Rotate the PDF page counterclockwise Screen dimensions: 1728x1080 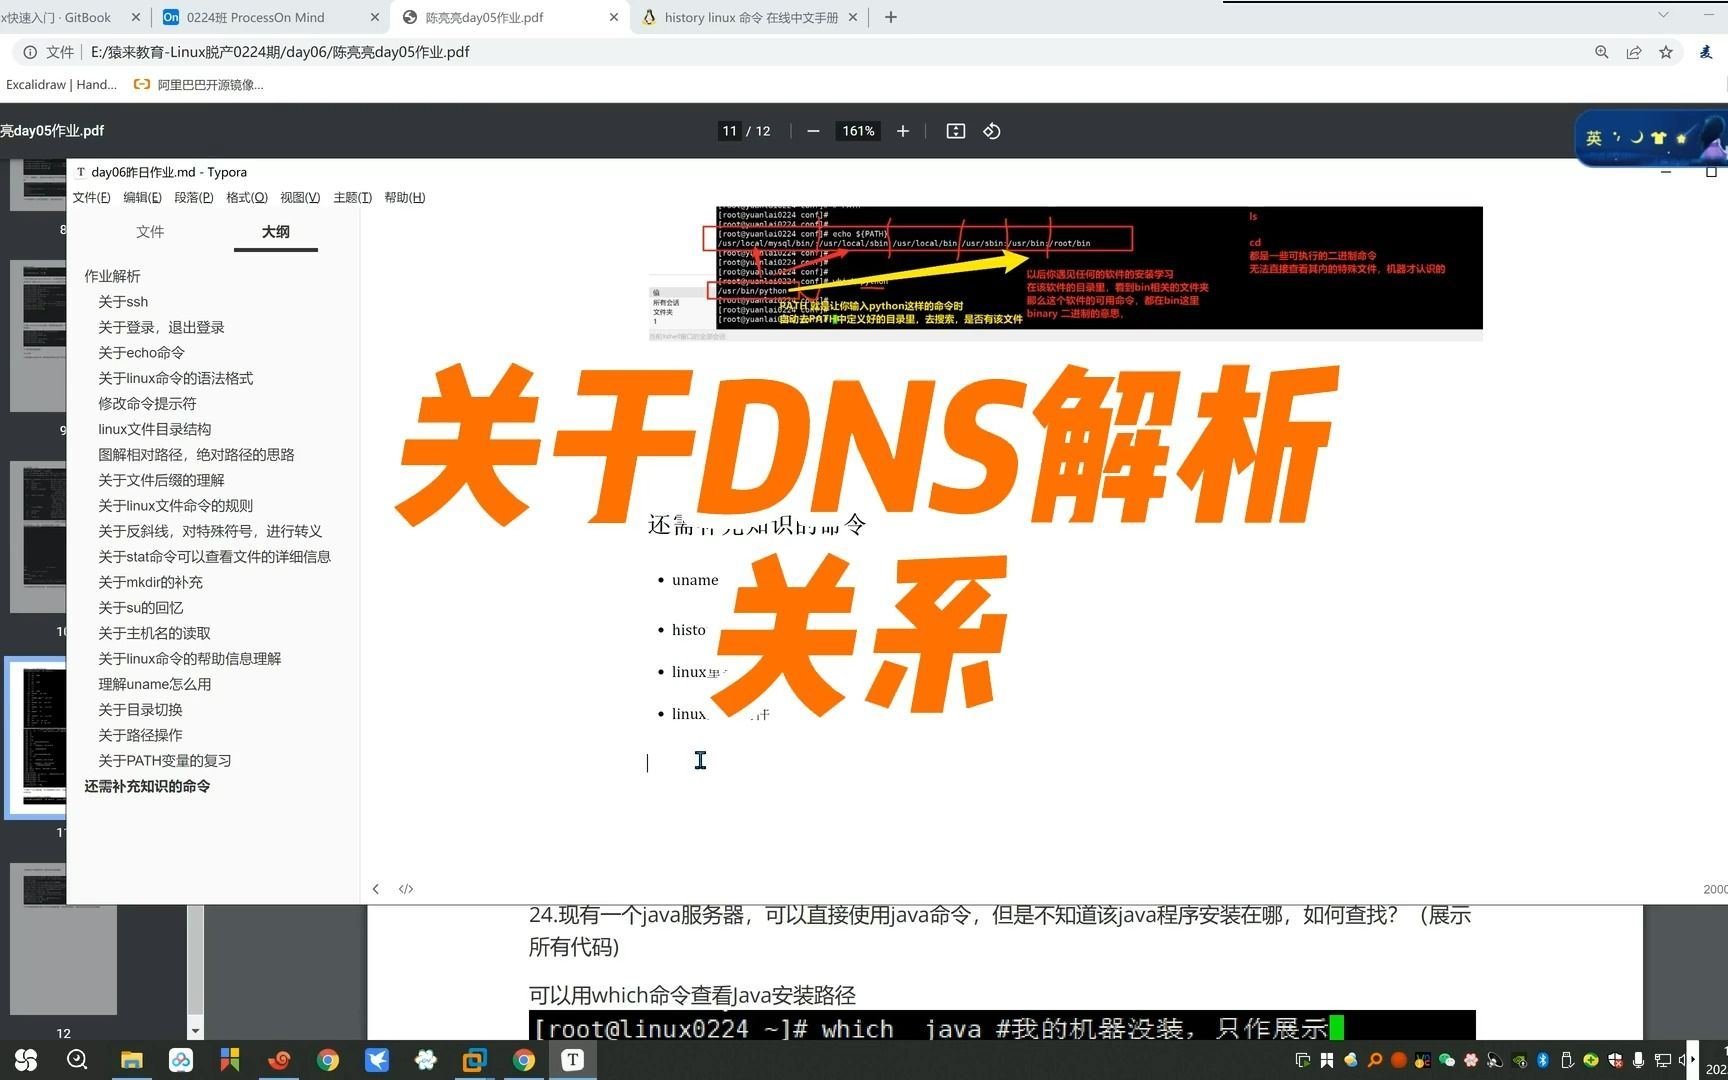pyautogui.click(x=992, y=131)
